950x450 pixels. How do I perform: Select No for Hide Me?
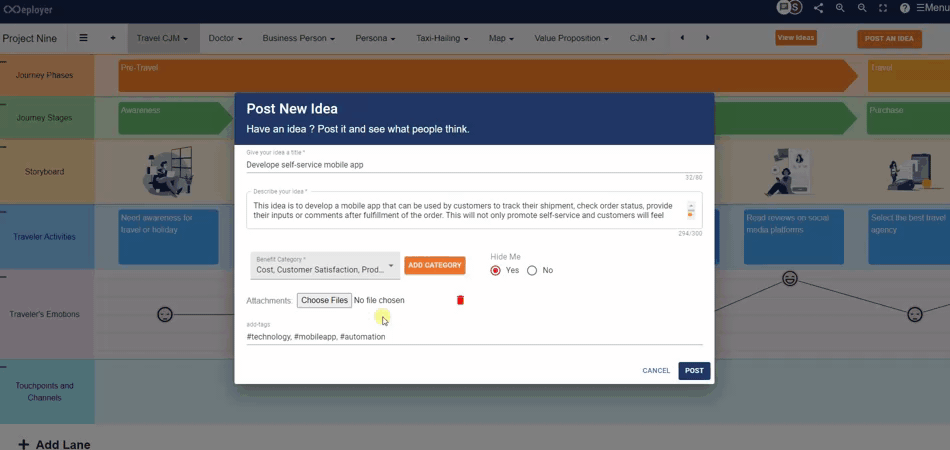pyautogui.click(x=532, y=270)
